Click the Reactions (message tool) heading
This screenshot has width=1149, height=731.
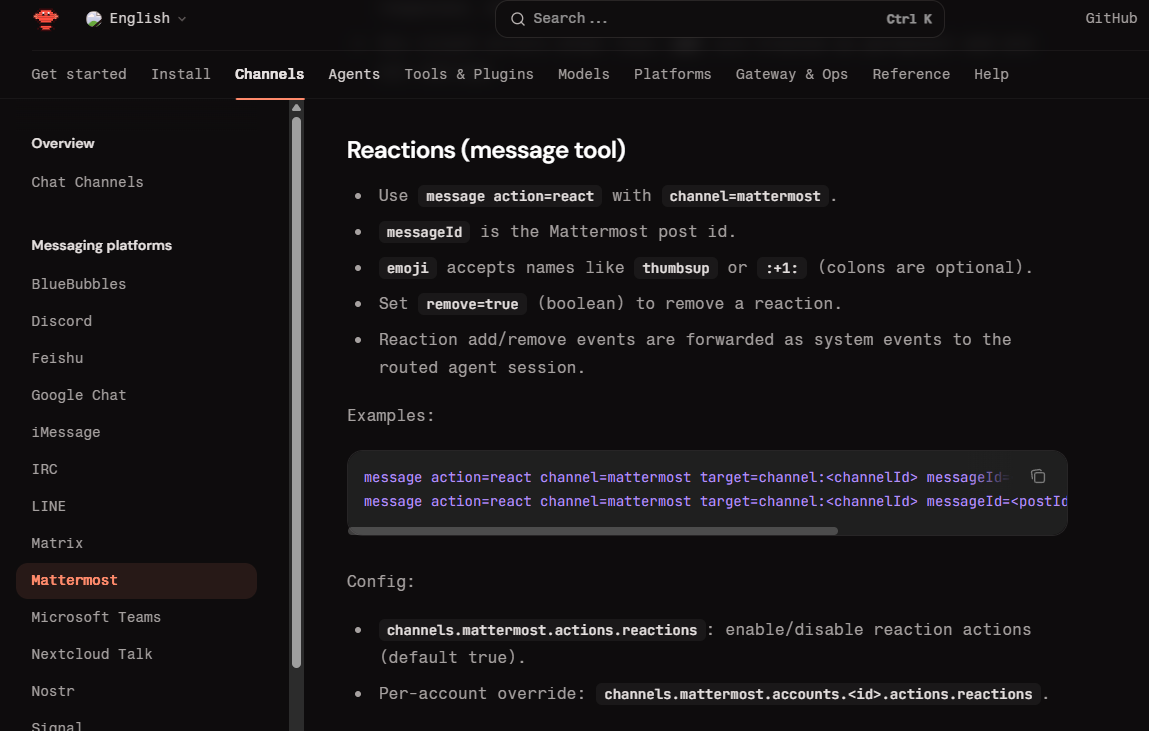[x=486, y=150]
